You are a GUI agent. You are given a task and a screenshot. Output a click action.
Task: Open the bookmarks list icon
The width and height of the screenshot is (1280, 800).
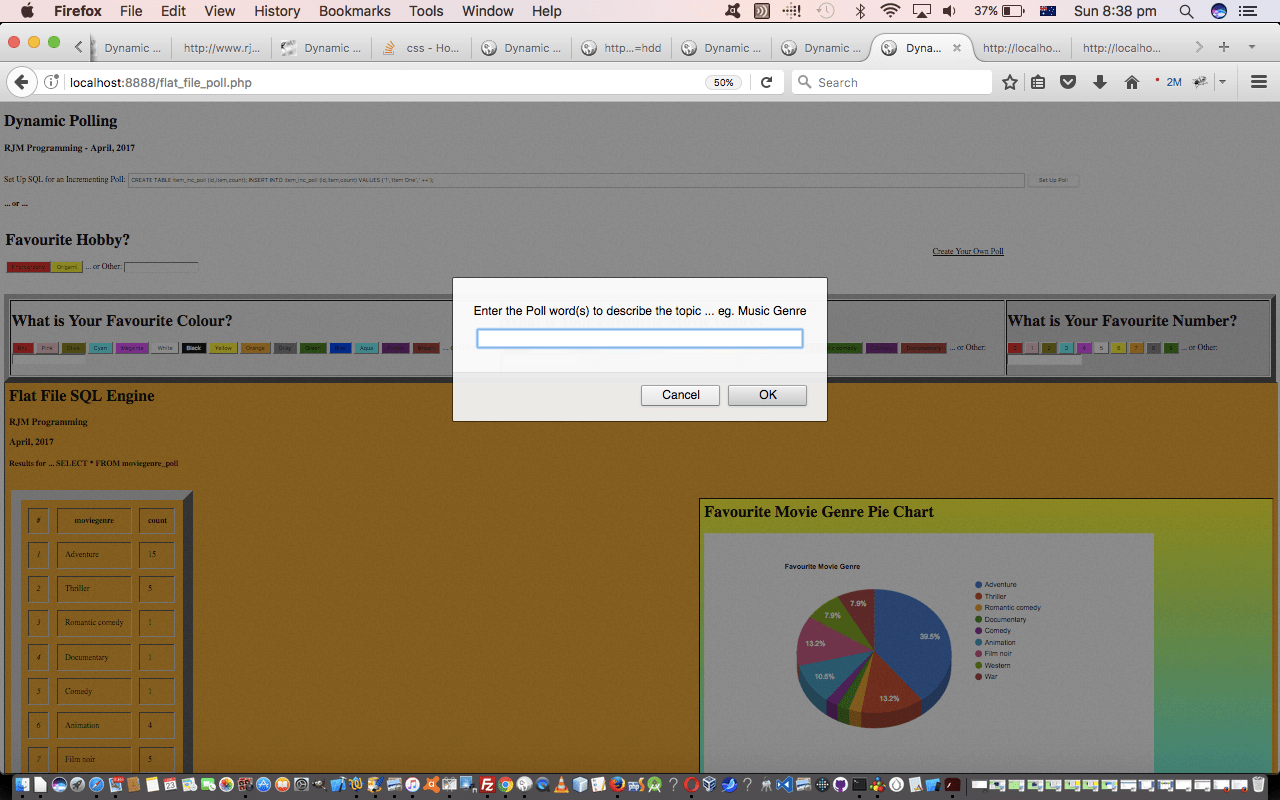tap(1038, 82)
